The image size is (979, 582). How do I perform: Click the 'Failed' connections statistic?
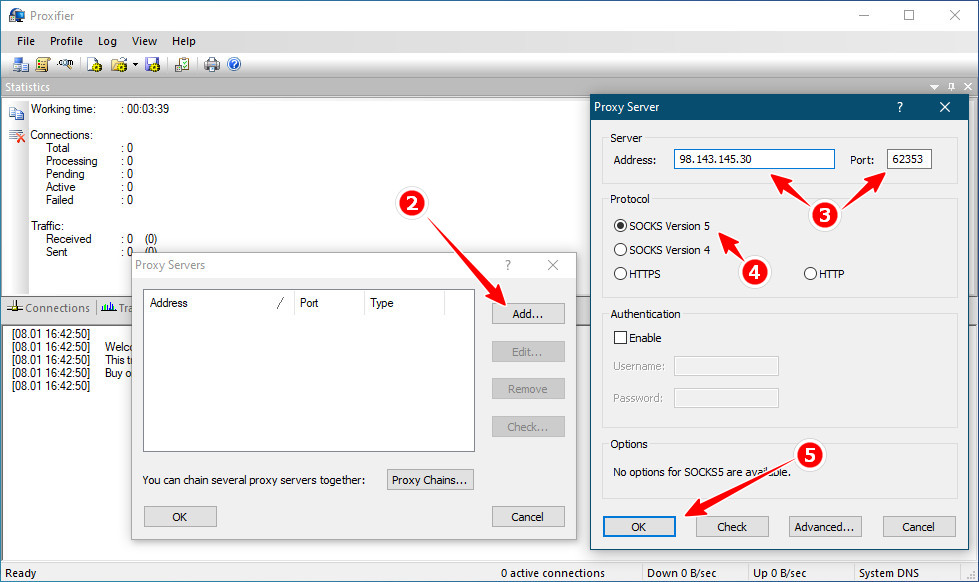[59, 200]
